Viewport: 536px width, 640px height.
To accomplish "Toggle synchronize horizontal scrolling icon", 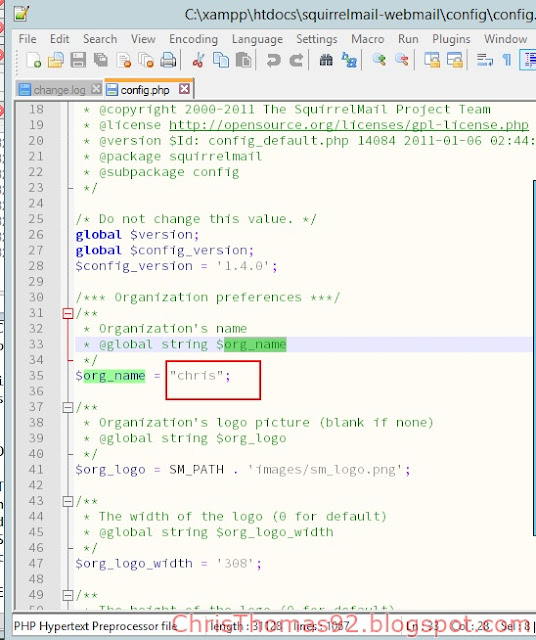I will (x=455, y=60).
